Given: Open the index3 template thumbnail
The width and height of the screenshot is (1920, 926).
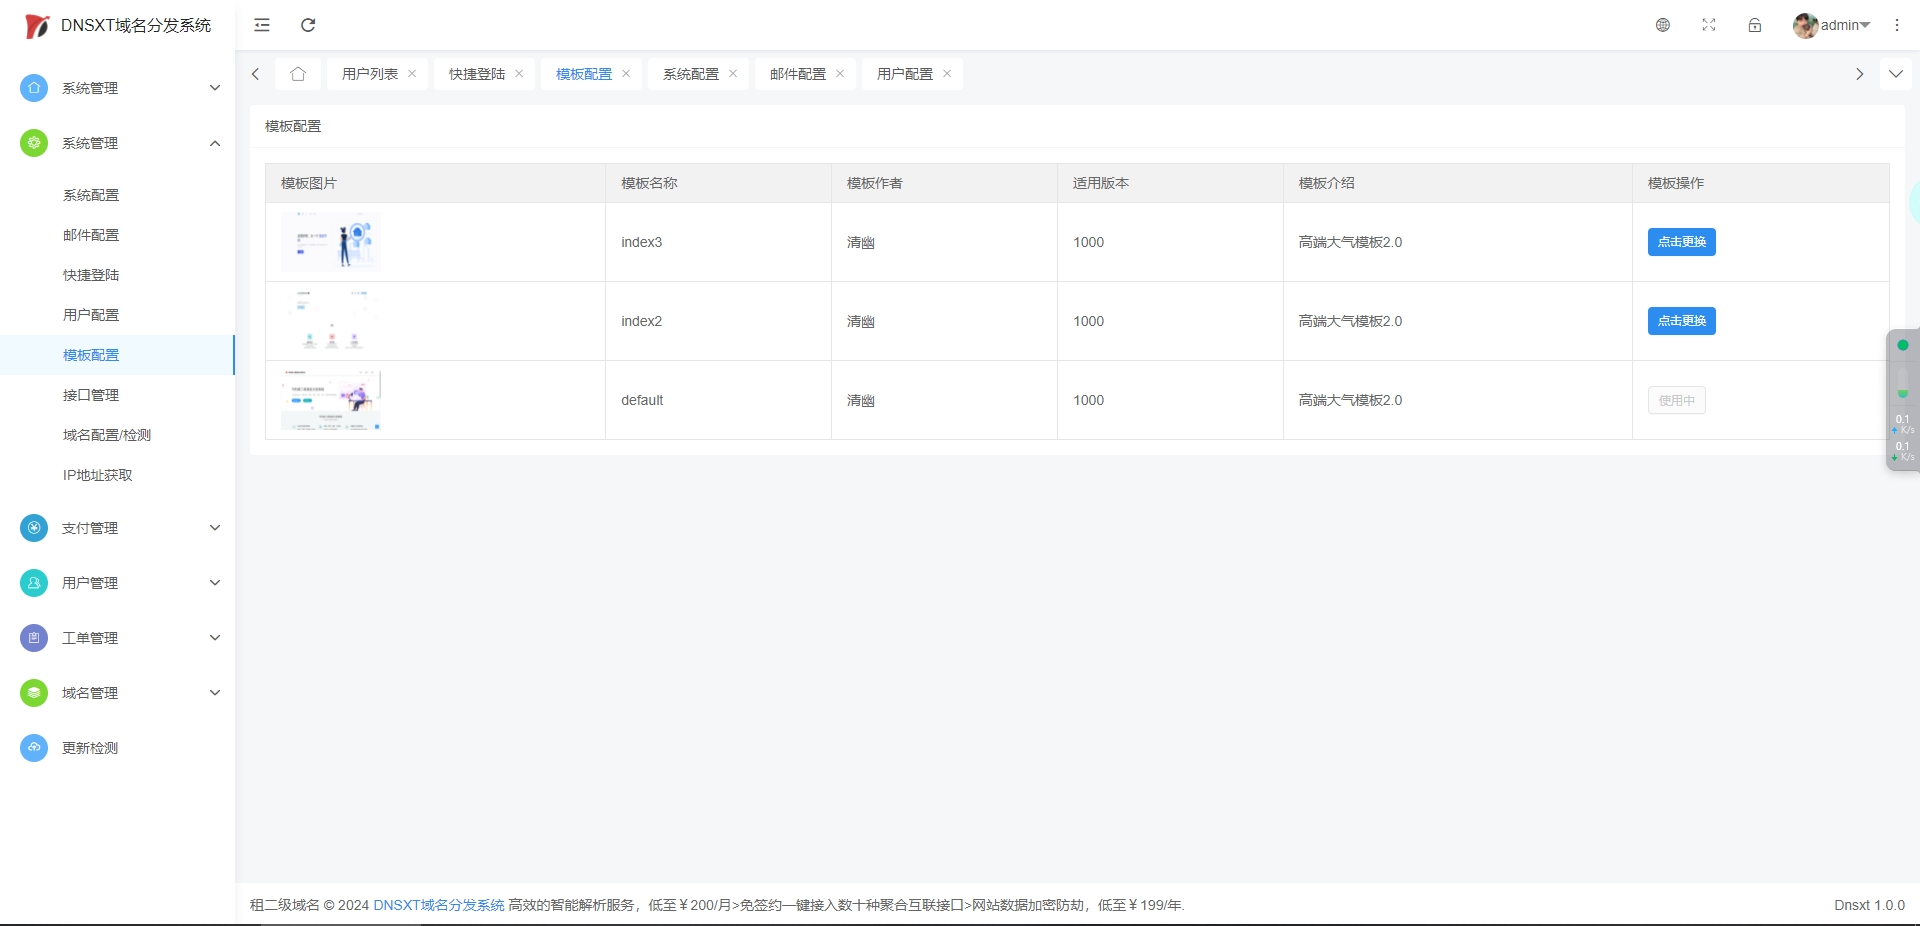Looking at the screenshot, I should click(331, 242).
